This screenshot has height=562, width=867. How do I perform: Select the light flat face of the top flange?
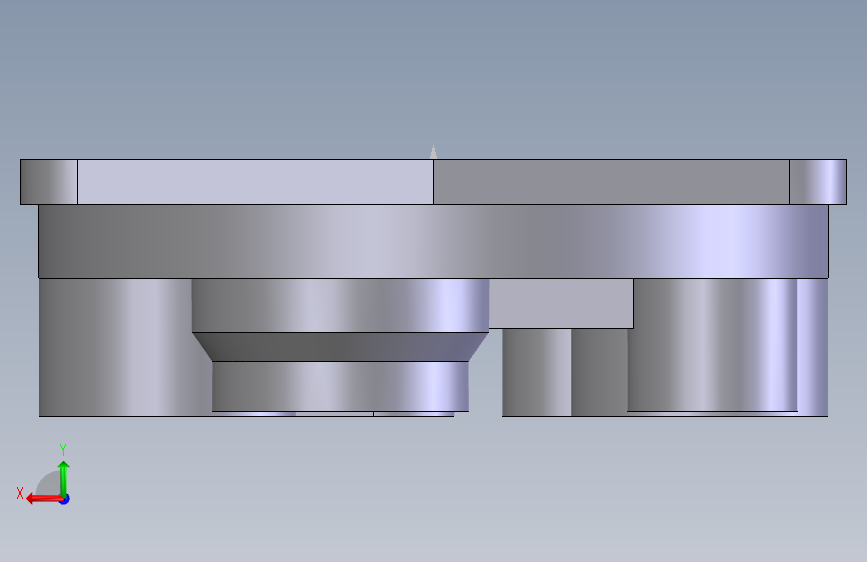pyautogui.click(x=255, y=182)
